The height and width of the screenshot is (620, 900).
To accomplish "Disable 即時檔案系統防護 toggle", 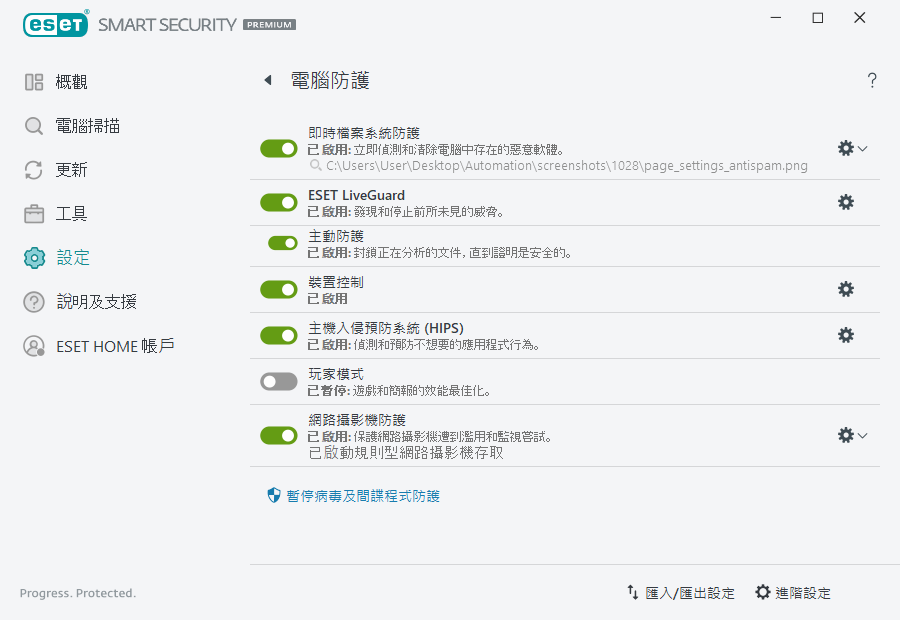I will tap(278, 148).
